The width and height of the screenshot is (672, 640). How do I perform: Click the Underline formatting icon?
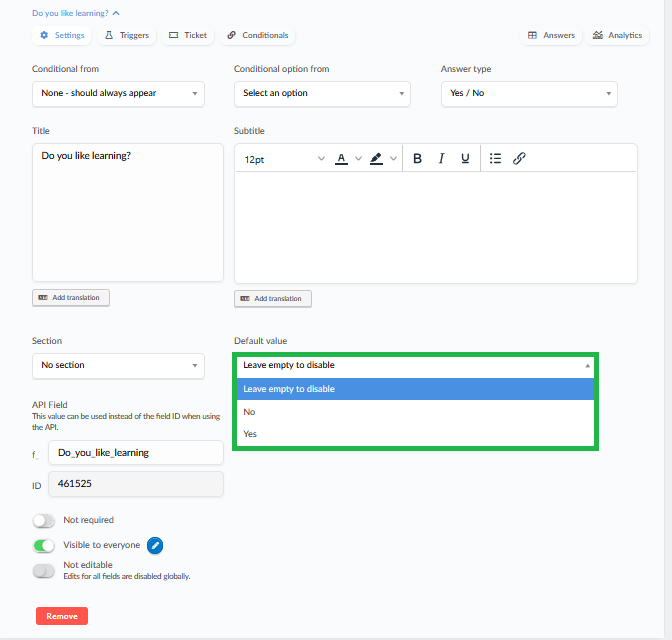(x=465, y=159)
